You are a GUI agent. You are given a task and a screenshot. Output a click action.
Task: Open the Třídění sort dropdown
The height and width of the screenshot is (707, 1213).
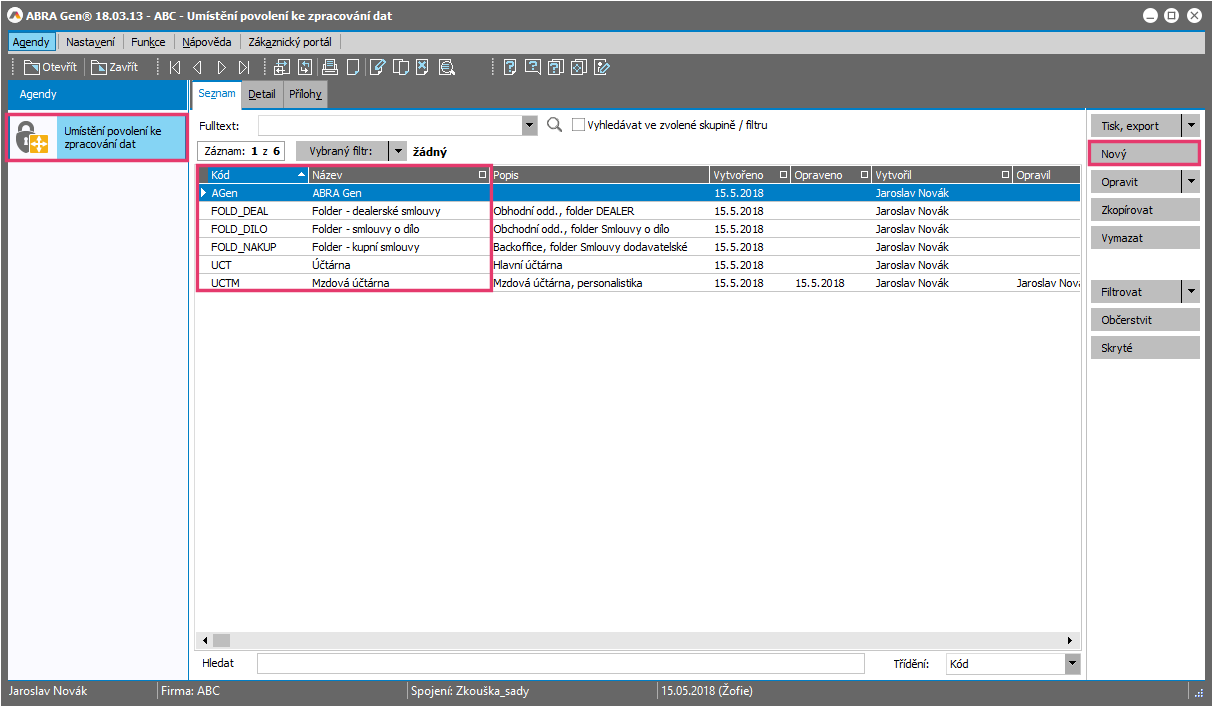click(x=1072, y=663)
